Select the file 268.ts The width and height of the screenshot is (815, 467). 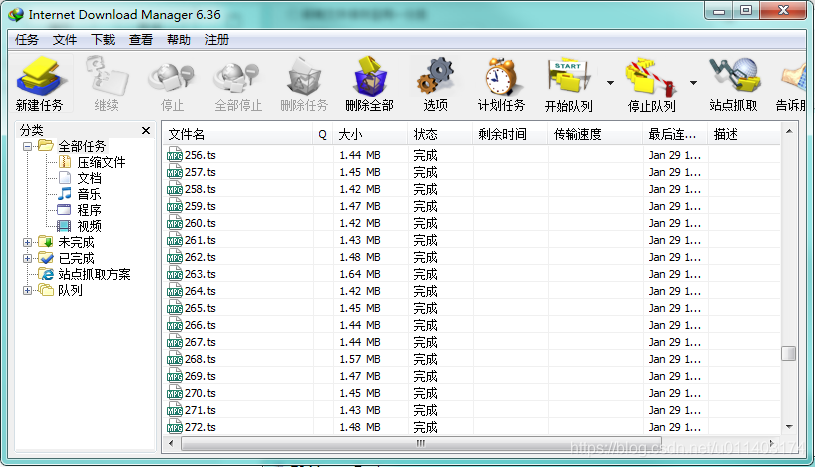click(x=200, y=359)
